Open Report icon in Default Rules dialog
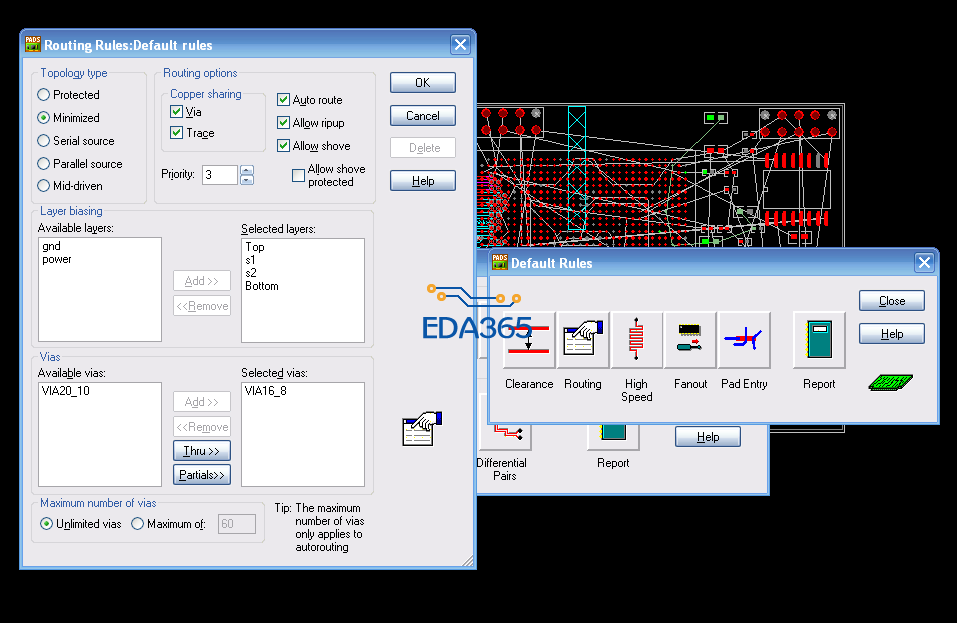This screenshot has width=957, height=623. (x=819, y=340)
